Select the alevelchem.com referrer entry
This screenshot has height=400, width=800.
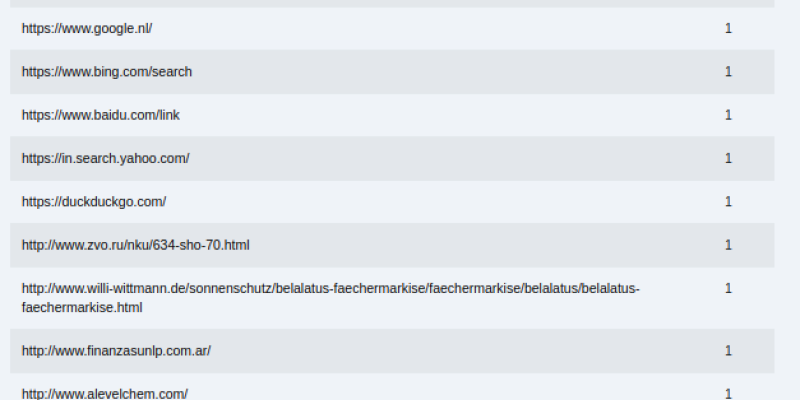tap(105, 394)
